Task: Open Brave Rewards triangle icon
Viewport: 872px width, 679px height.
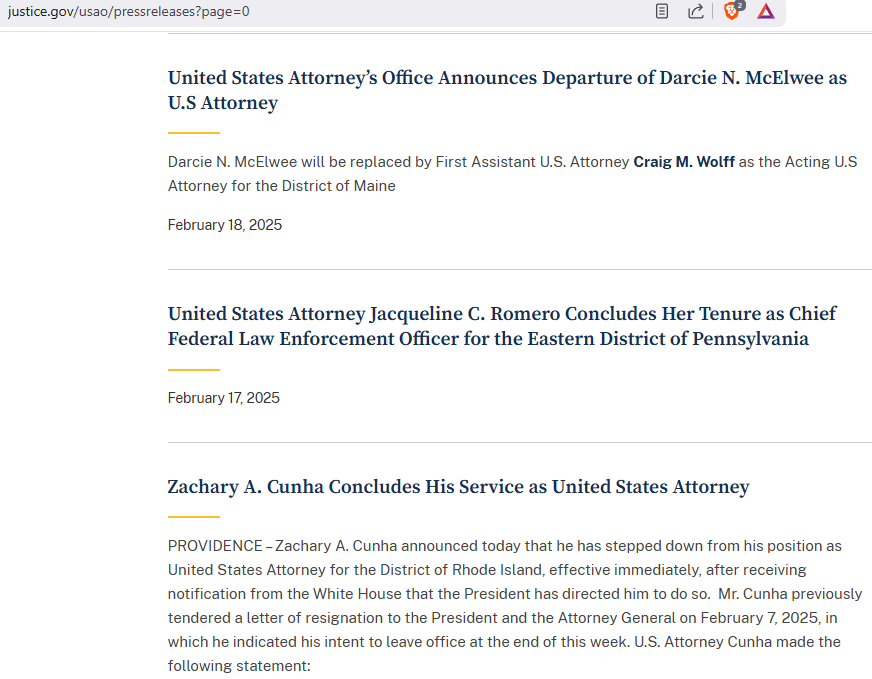Action: click(x=766, y=11)
